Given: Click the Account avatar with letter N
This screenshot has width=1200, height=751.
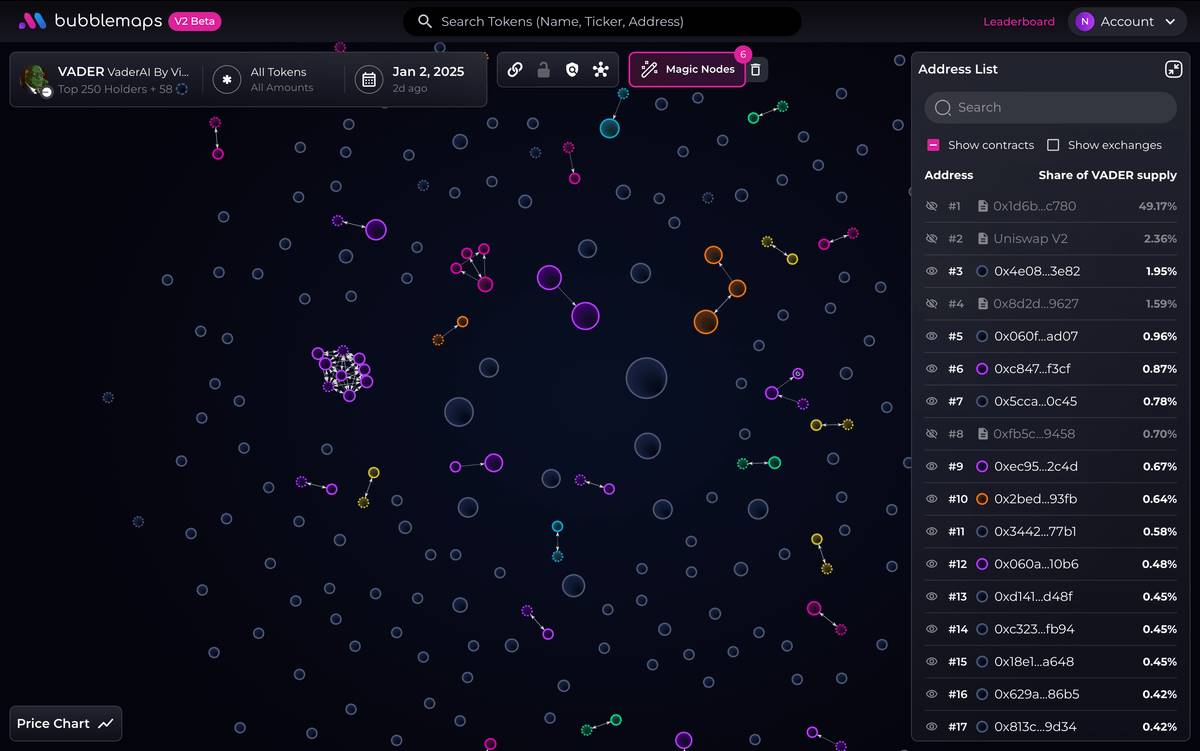Looking at the screenshot, I should click(1085, 21).
